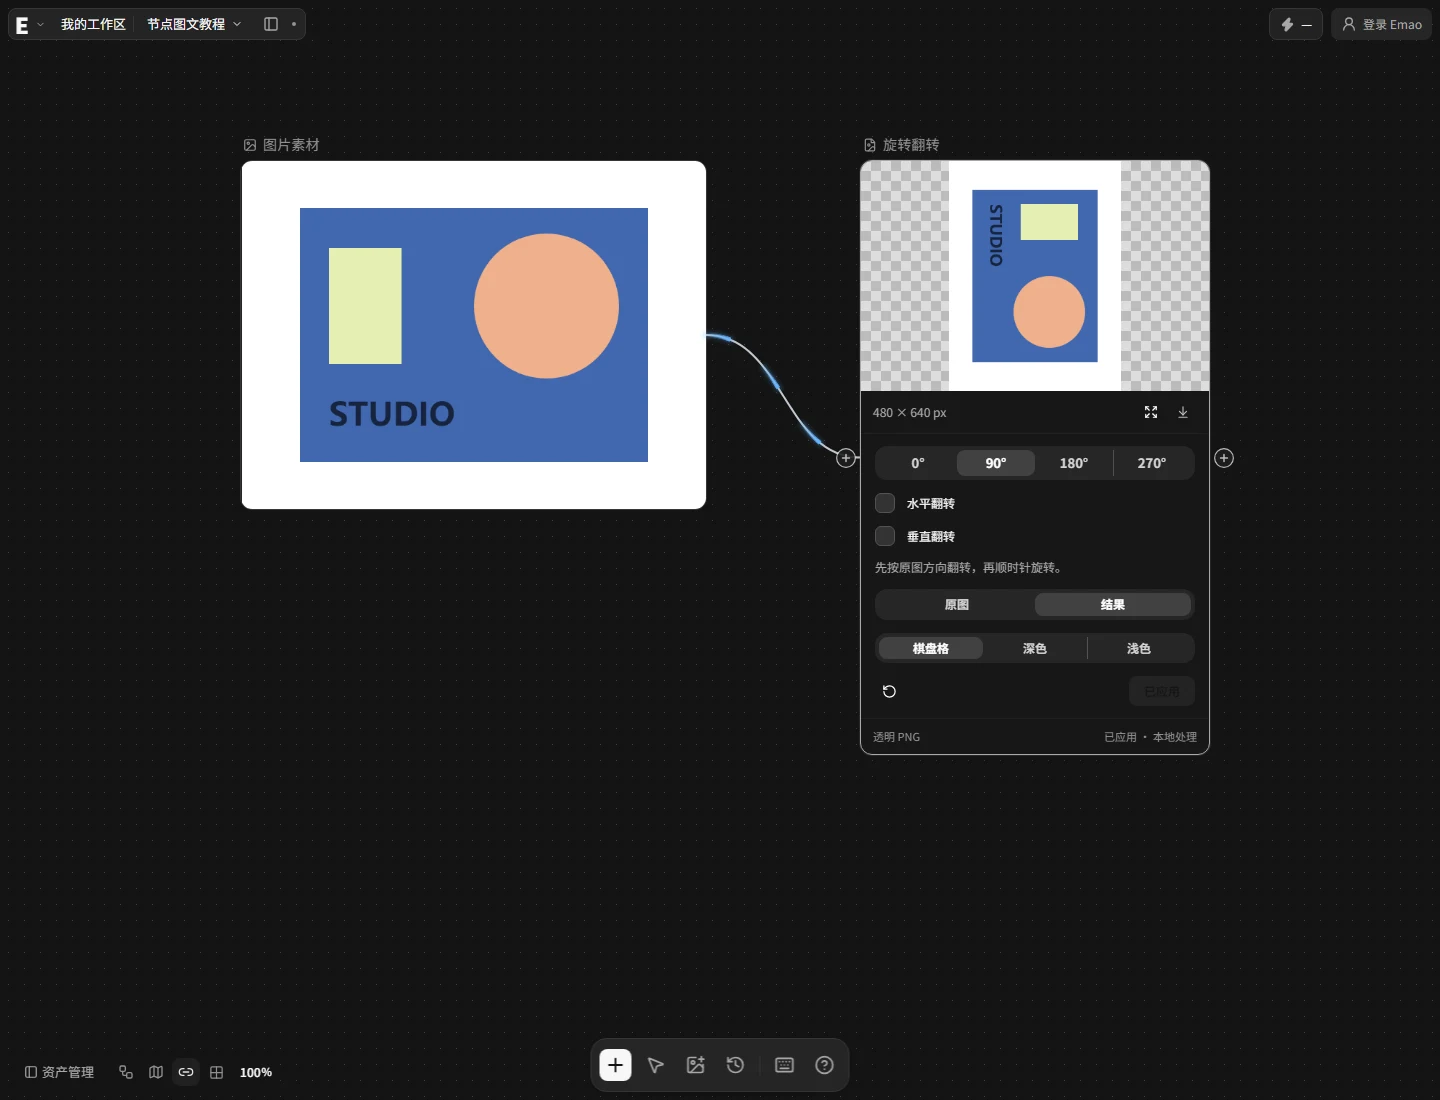Viewport: 1440px width, 1100px height.
Task: Show keyboard shortcuts via keyboard icon
Action: [785, 1065]
